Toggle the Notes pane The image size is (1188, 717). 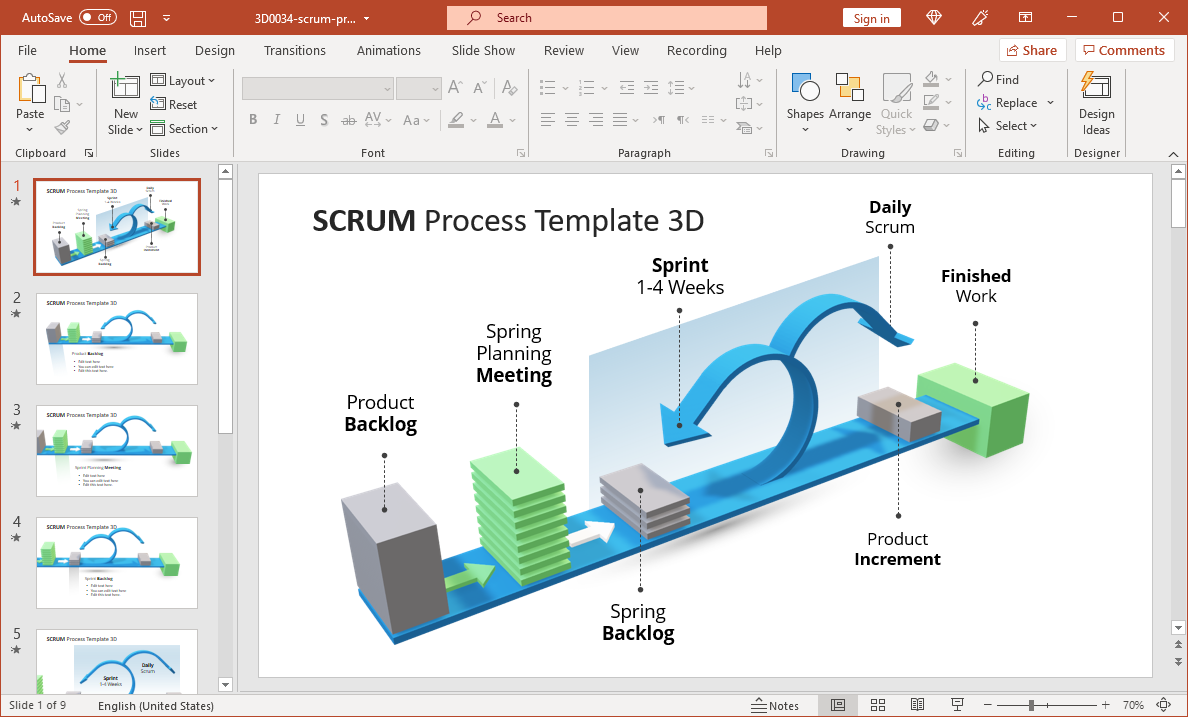[775, 705]
